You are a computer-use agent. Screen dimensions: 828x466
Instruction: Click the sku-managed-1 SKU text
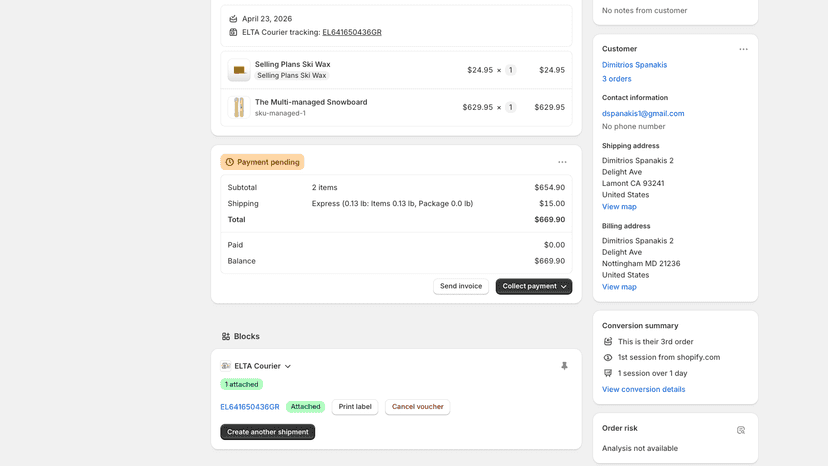[280, 113]
